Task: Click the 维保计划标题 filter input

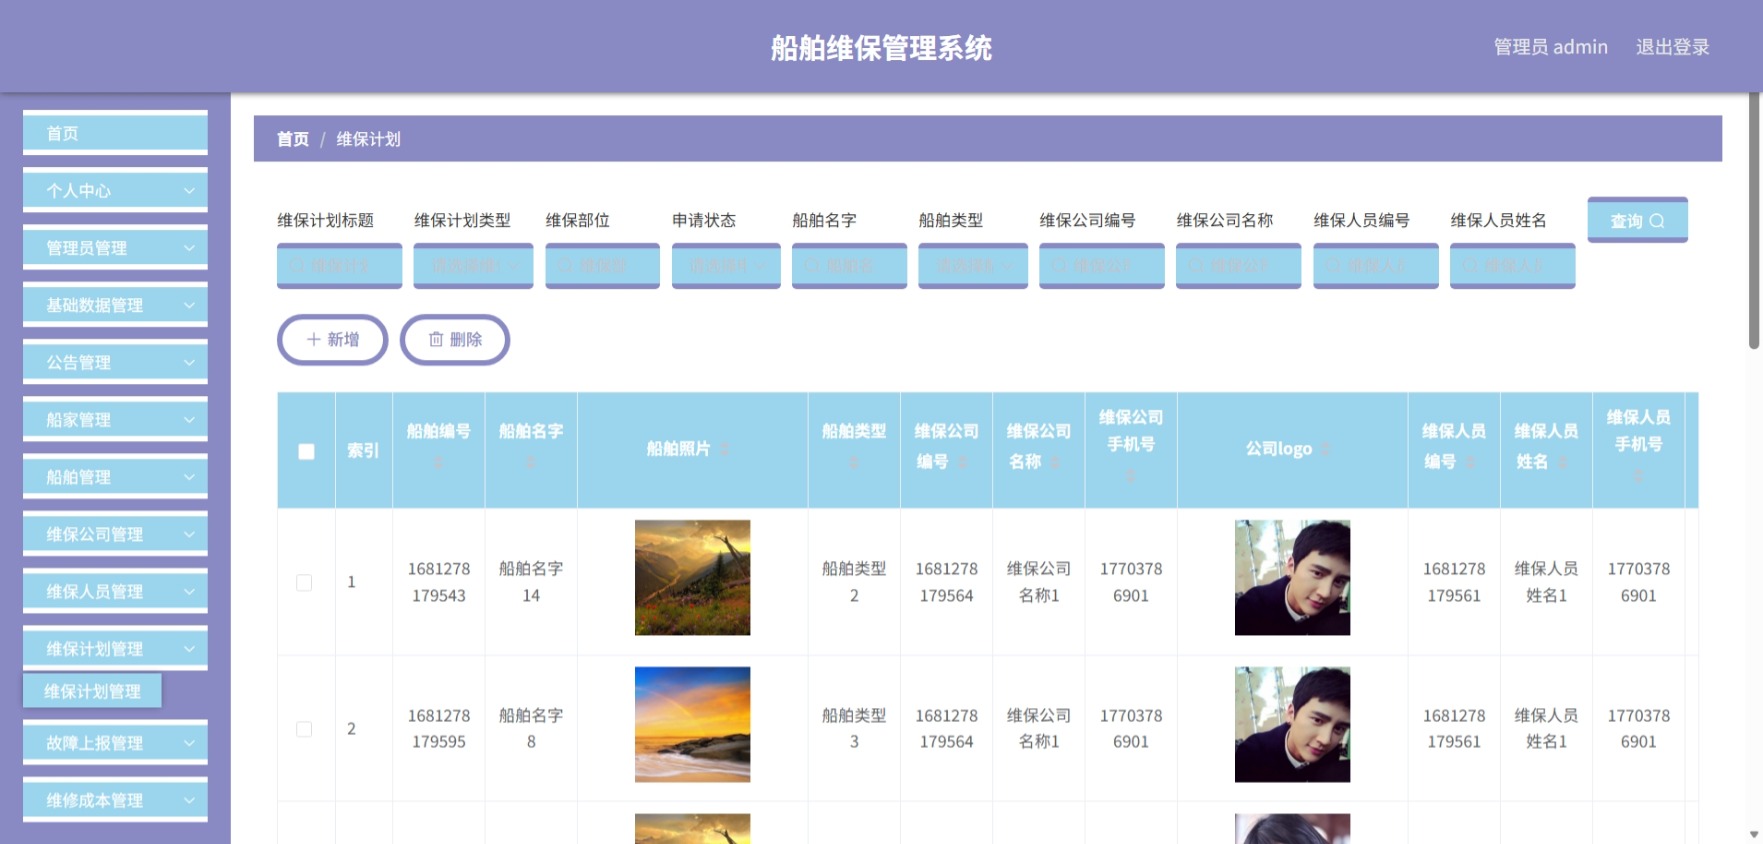Action: click(339, 266)
